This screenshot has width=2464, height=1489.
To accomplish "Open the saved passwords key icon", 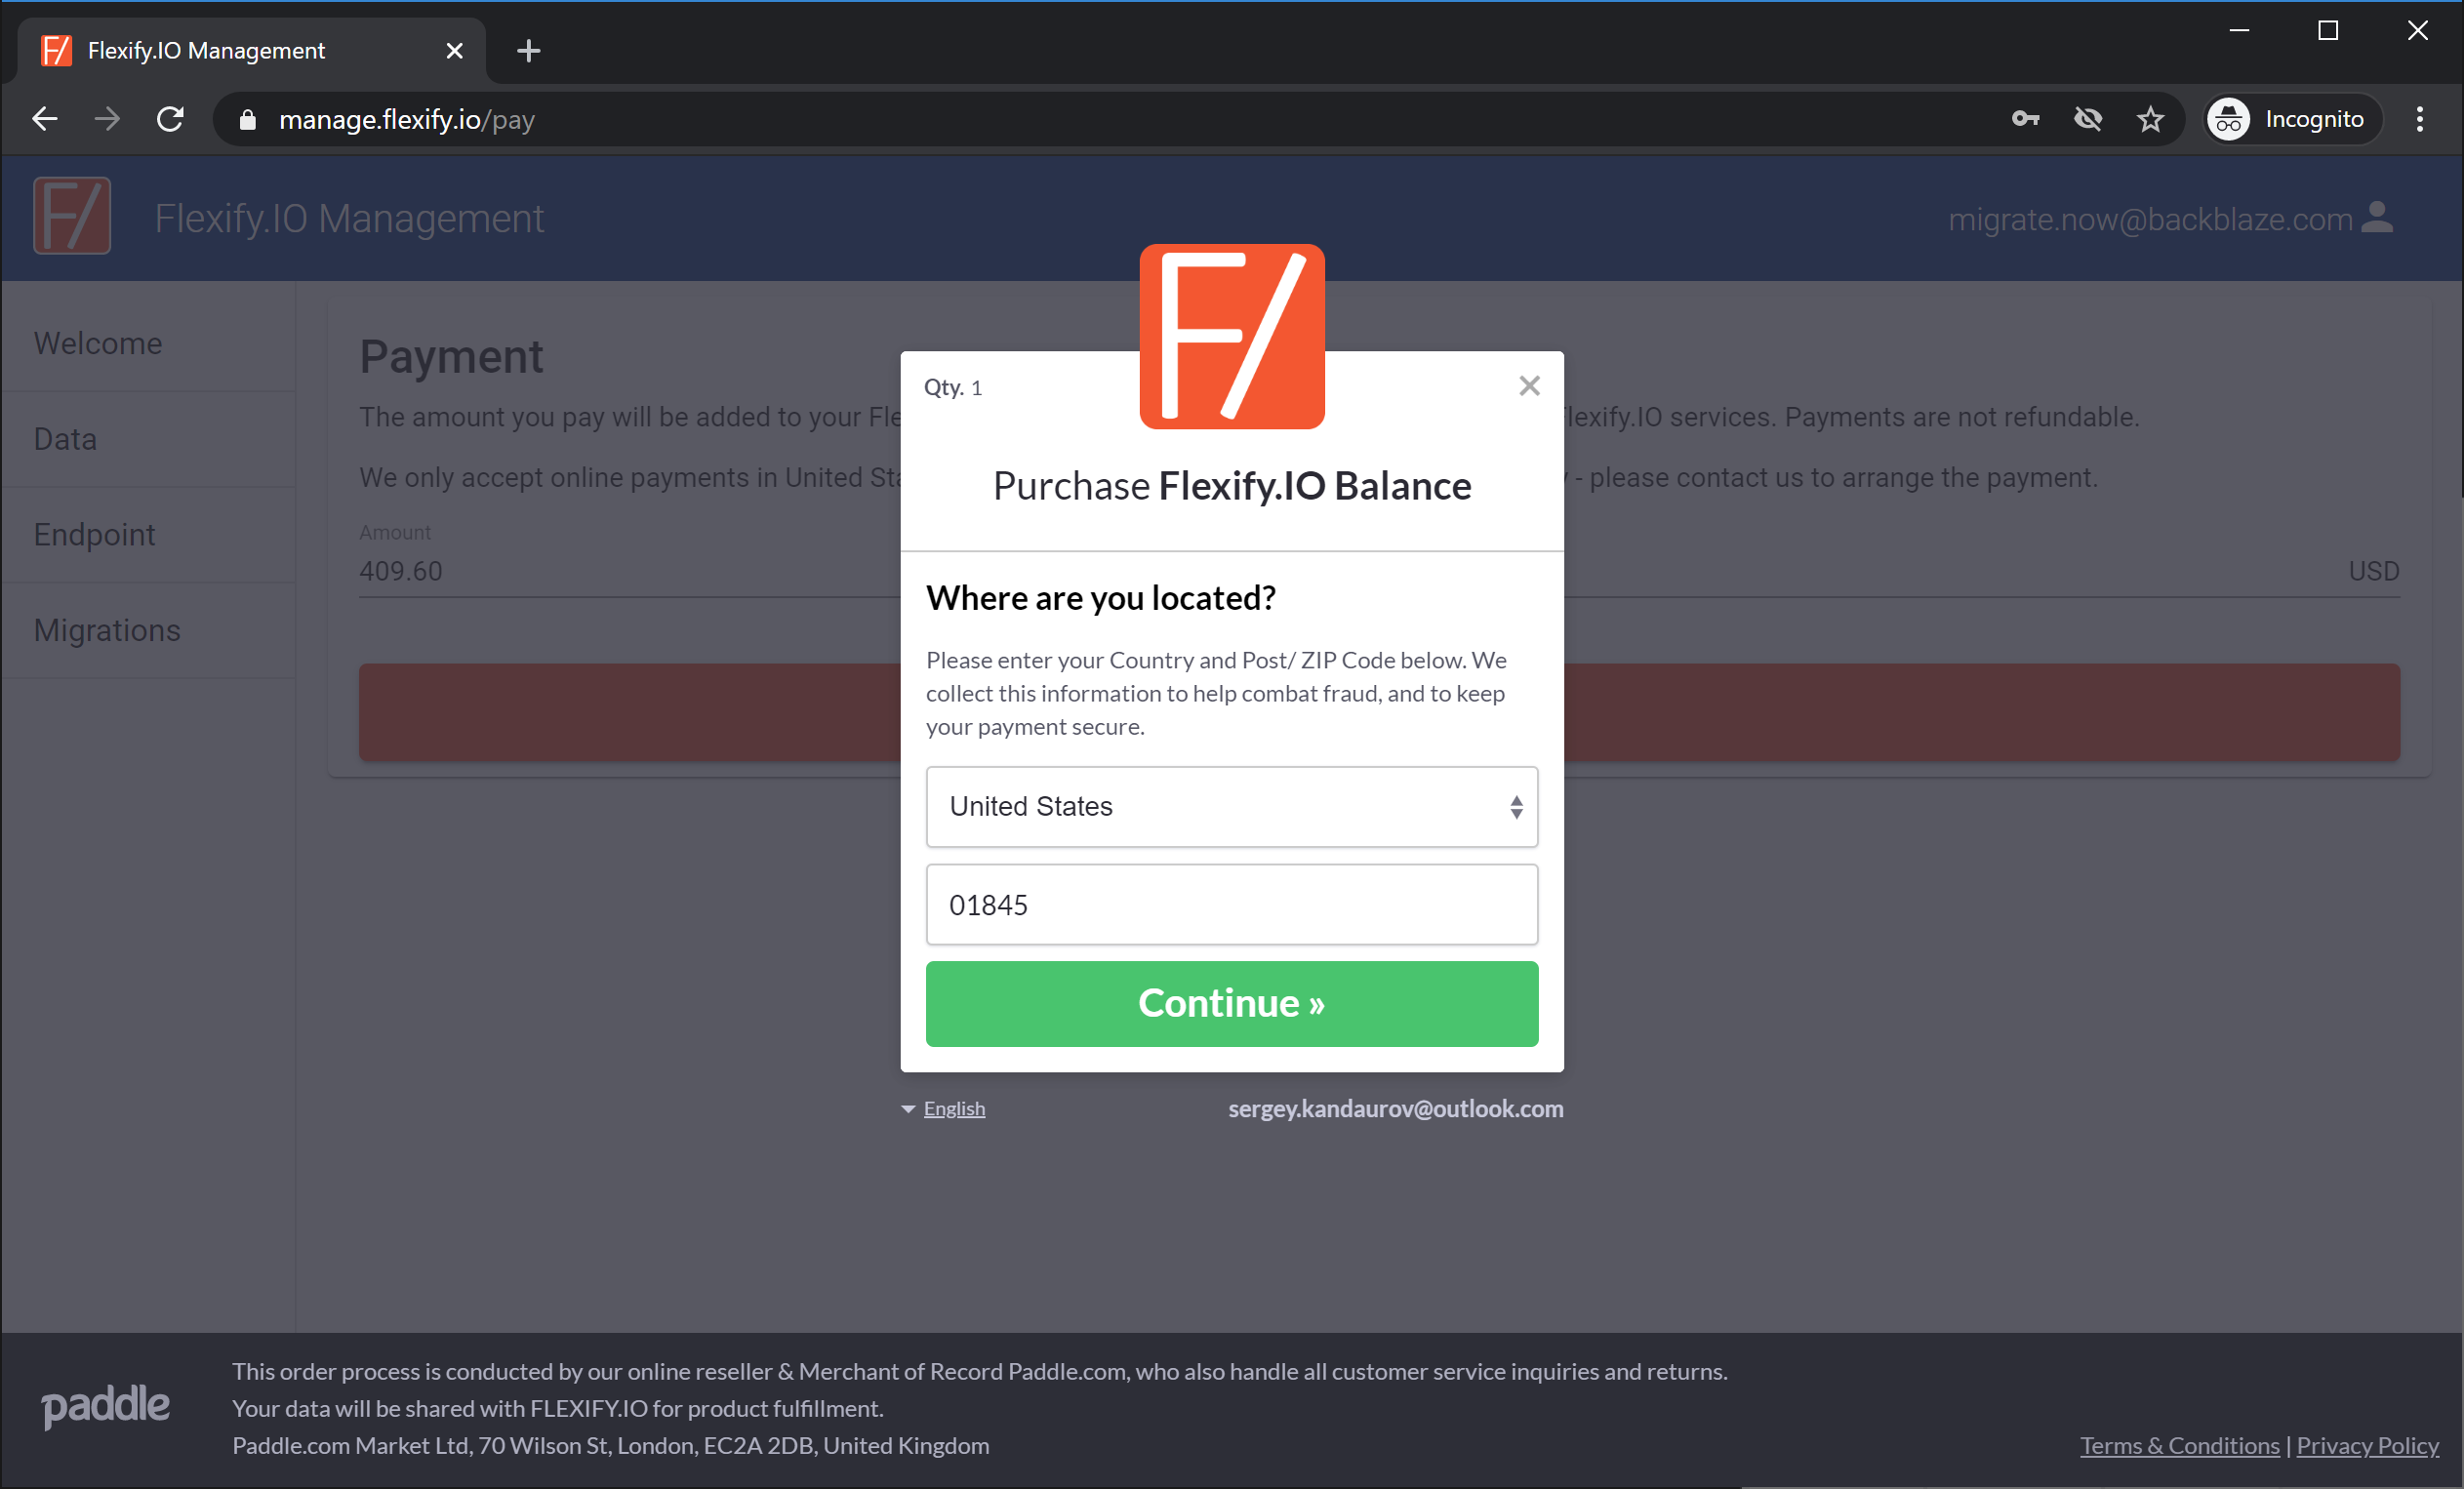I will coord(2025,119).
